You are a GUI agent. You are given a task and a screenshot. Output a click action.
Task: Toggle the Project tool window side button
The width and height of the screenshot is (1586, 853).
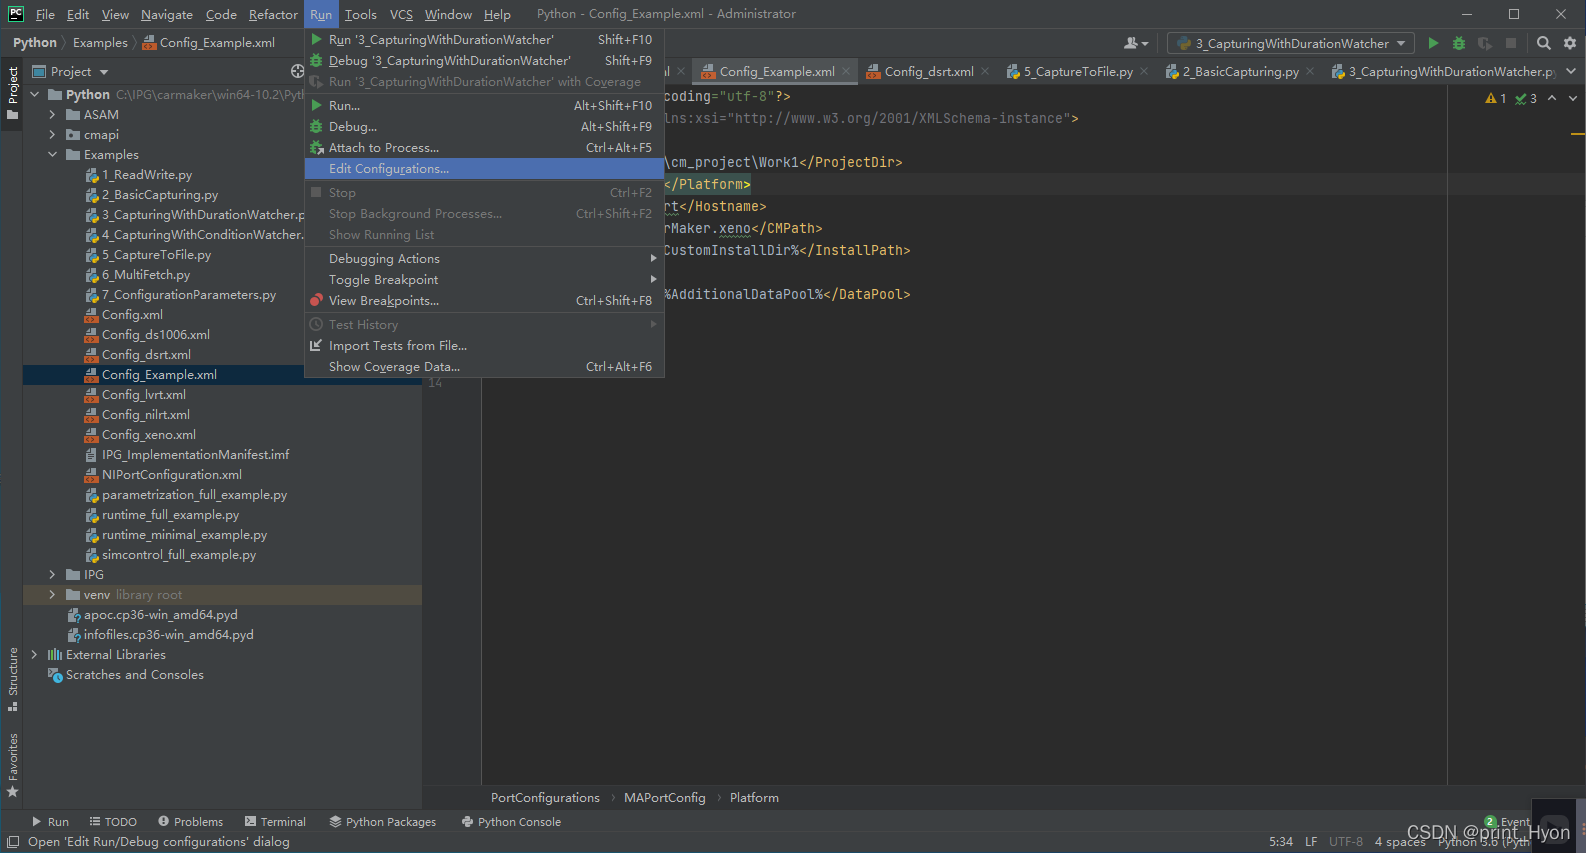pyautogui.click(x=12, y=93)
